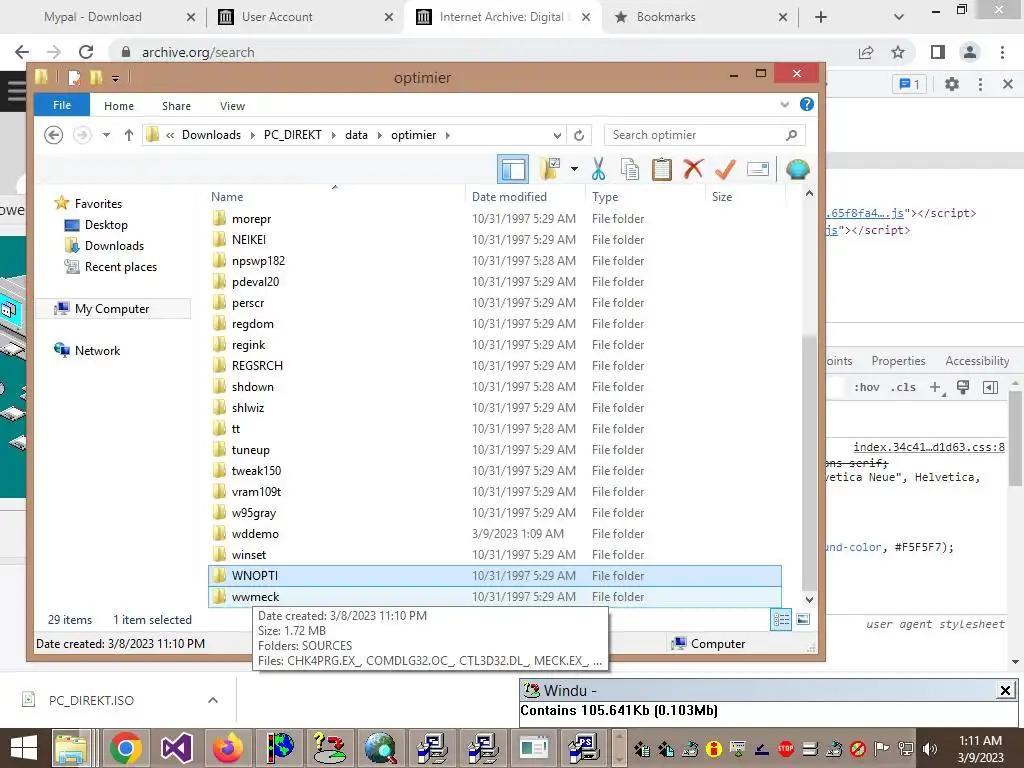Viewport: 1024px width, 768px height.
Task: Open the browser profile avatar
Action: [x=970, y=52]
